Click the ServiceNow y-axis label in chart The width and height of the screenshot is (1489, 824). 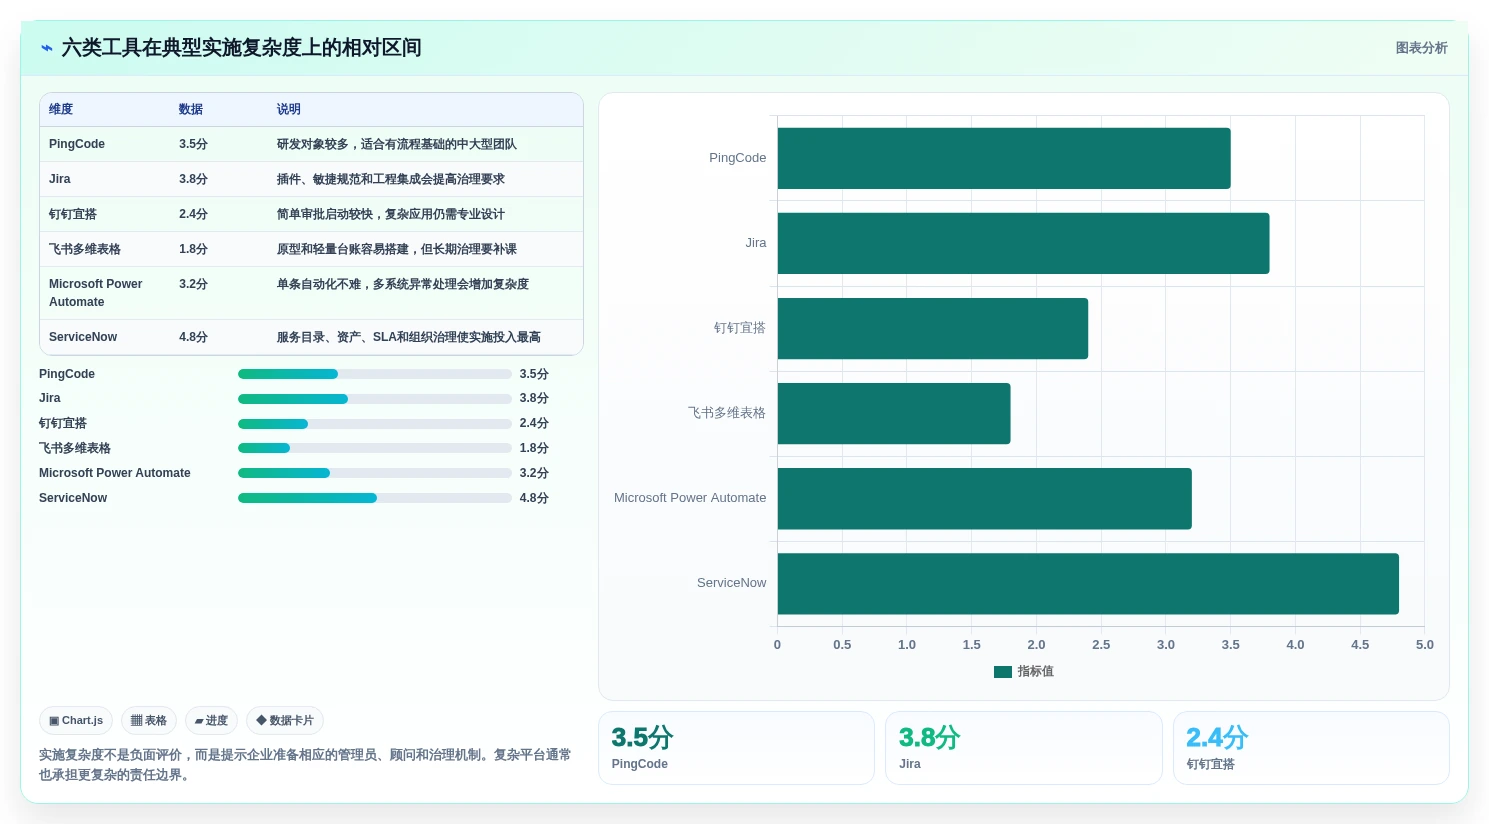point(732,583)
